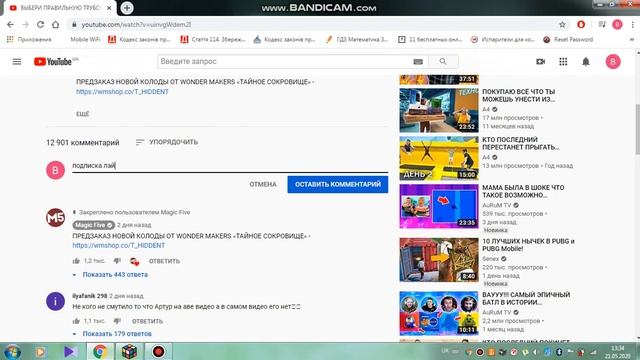Viewport: 640px width, 360px height.
Task: Click the Opera extension icon
Action: [x=581, y=24]
